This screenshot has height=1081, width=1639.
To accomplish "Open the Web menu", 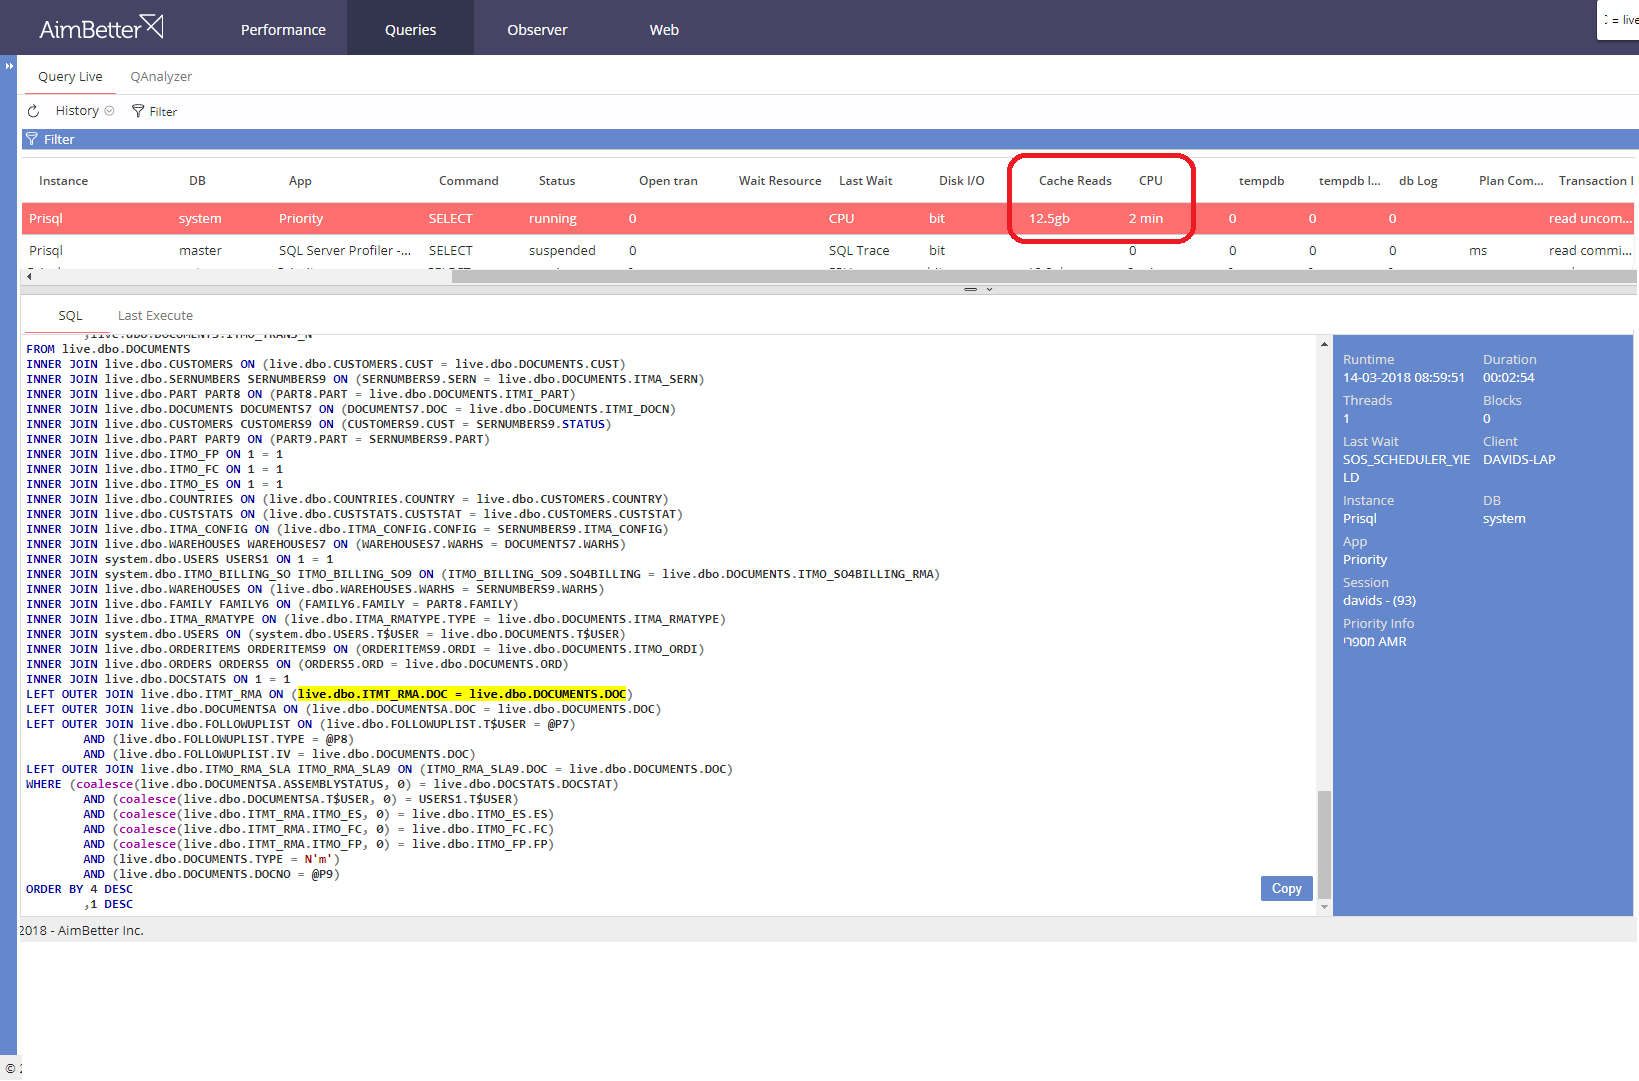I will pyautogui.click(x=664, y=30).
